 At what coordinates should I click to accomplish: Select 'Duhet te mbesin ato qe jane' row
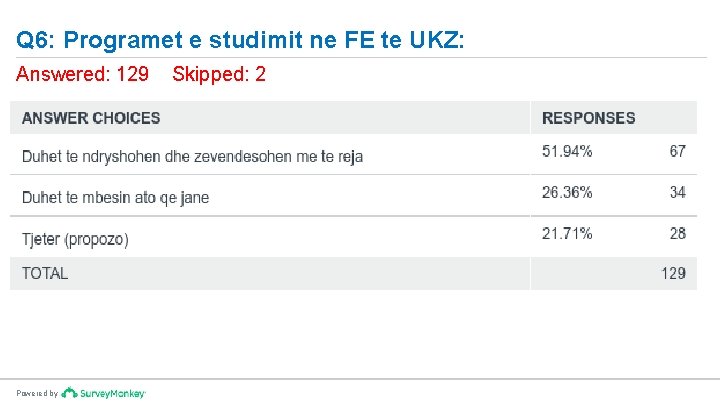[x=116, y=197]
